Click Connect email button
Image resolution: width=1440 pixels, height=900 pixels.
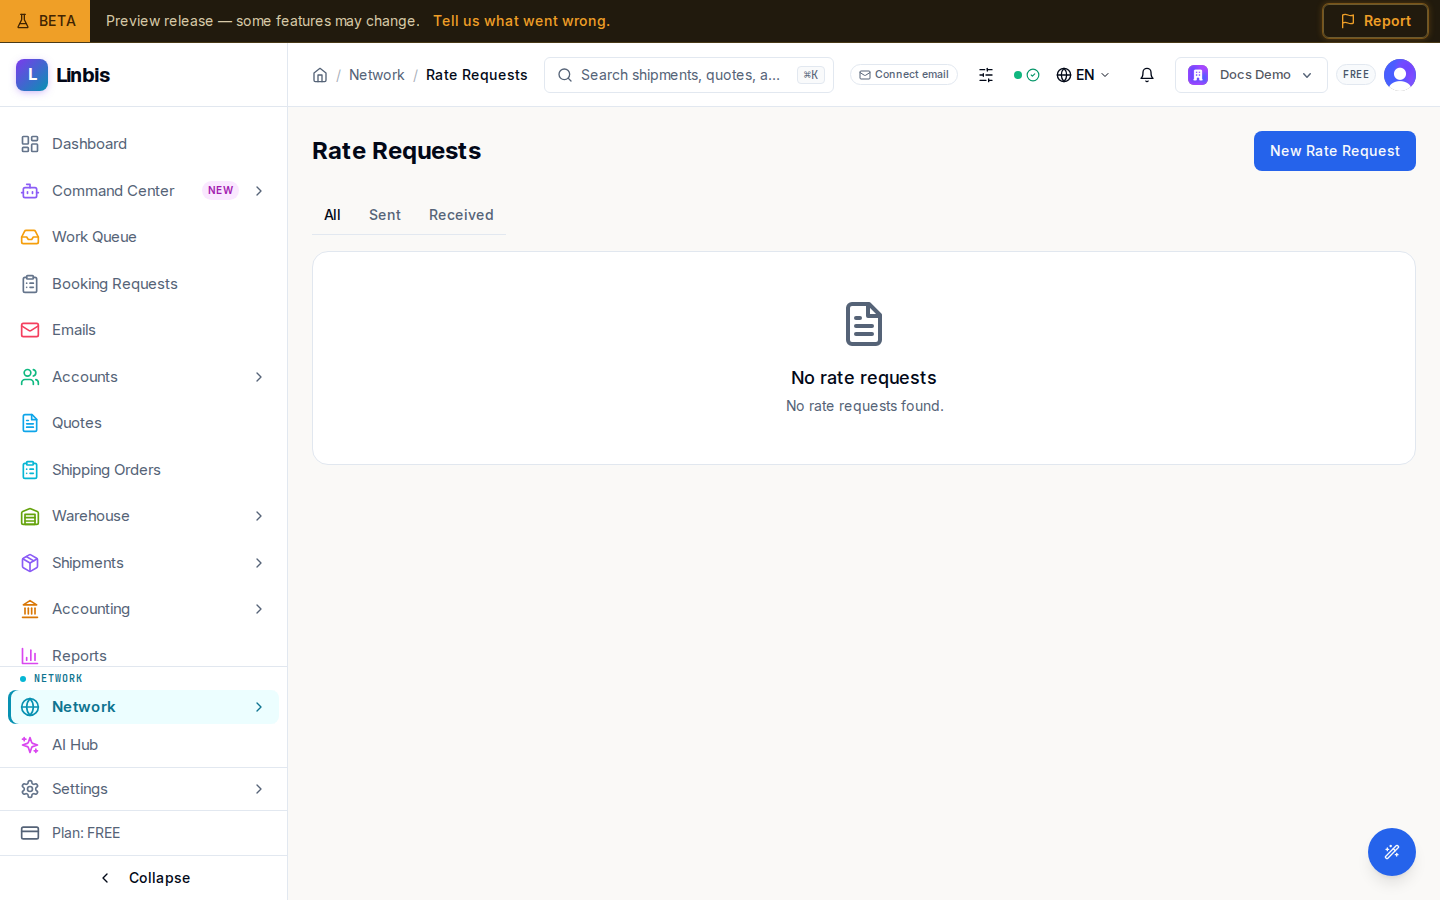(904, 75)
